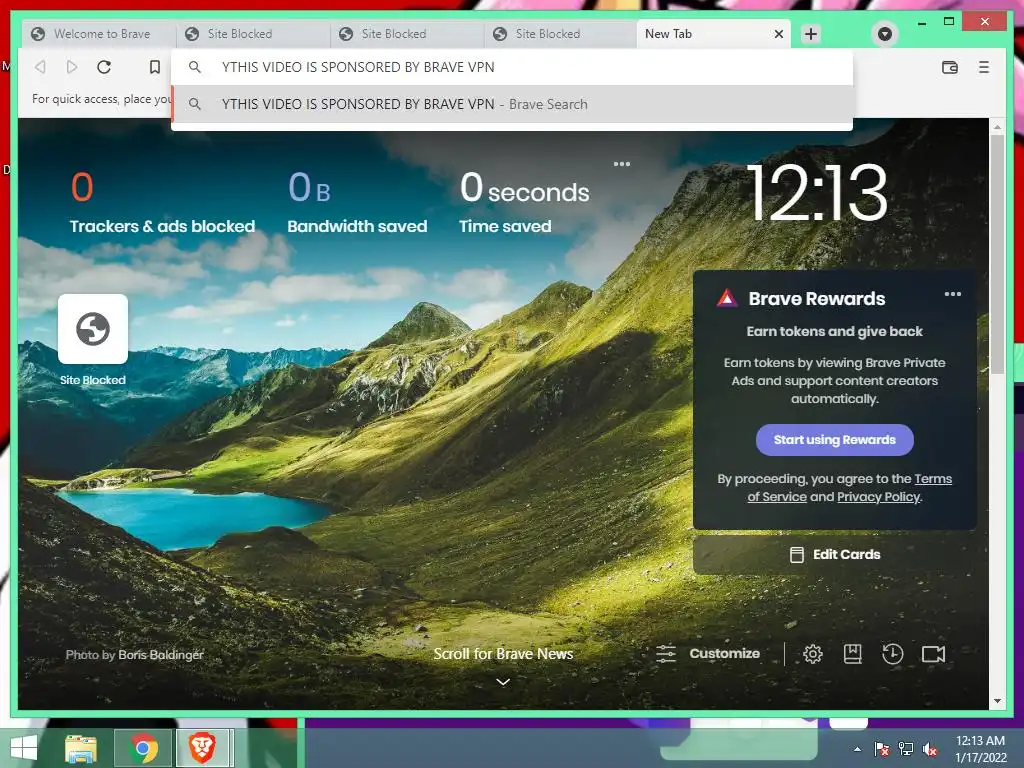Click the 12:13 clock widget

click(817, 193)
